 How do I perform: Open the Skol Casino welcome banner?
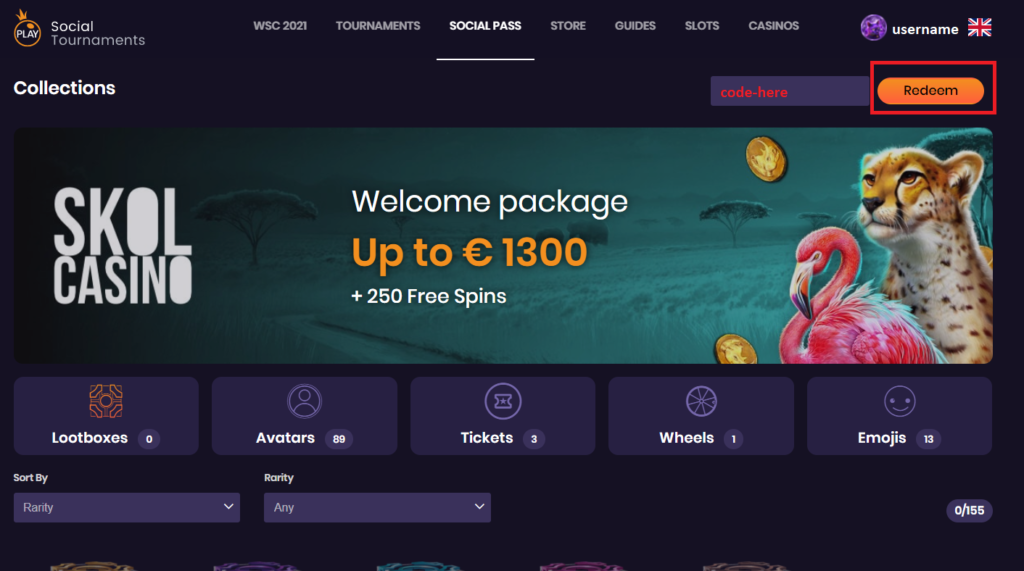point(503,246)
